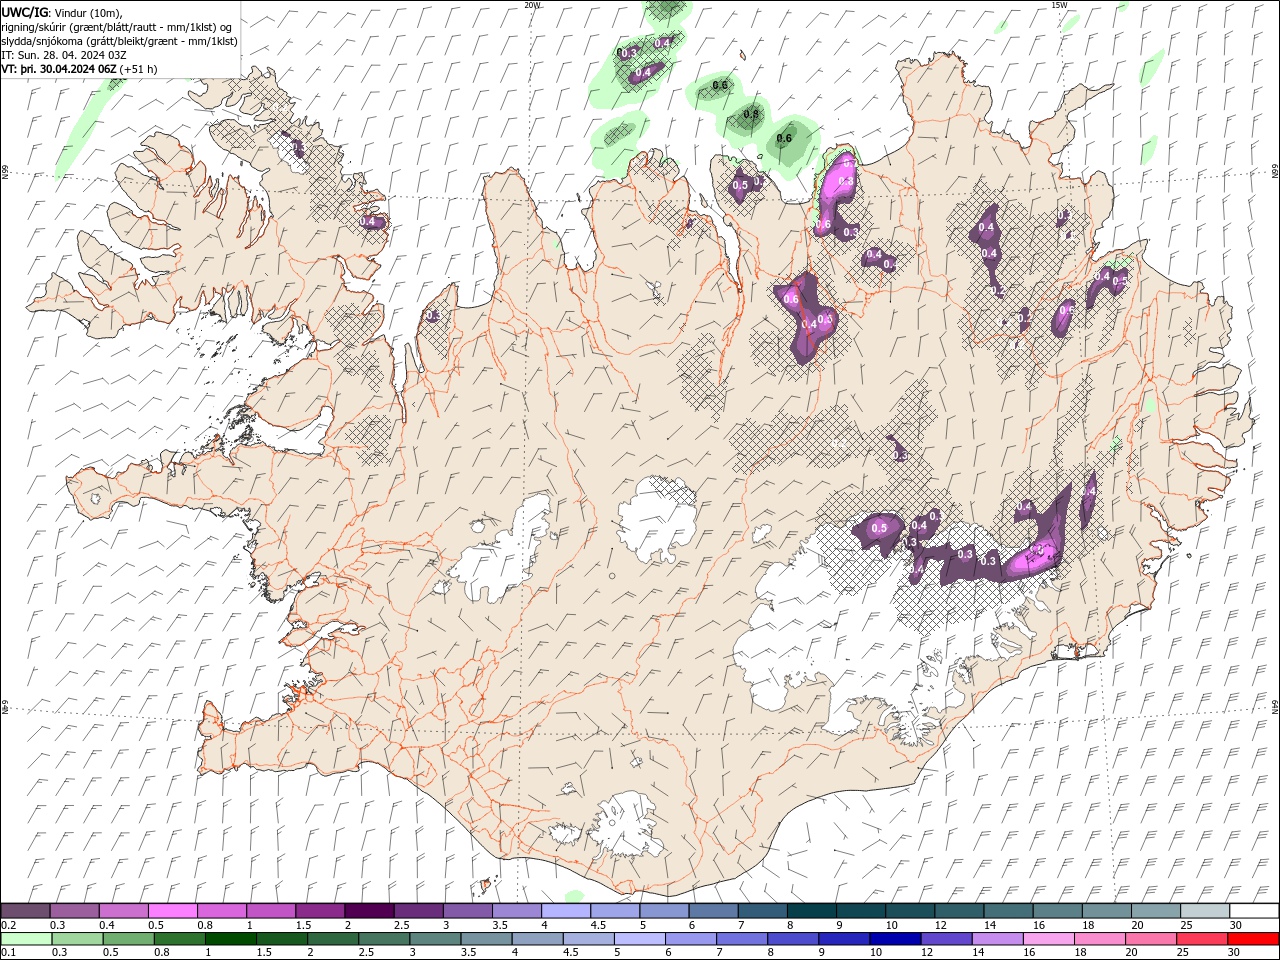Select the darkest purple upper-row swatch labeled 2
Image resolution: width=1280 pixels, height=960 pixels.
point(369,911)
